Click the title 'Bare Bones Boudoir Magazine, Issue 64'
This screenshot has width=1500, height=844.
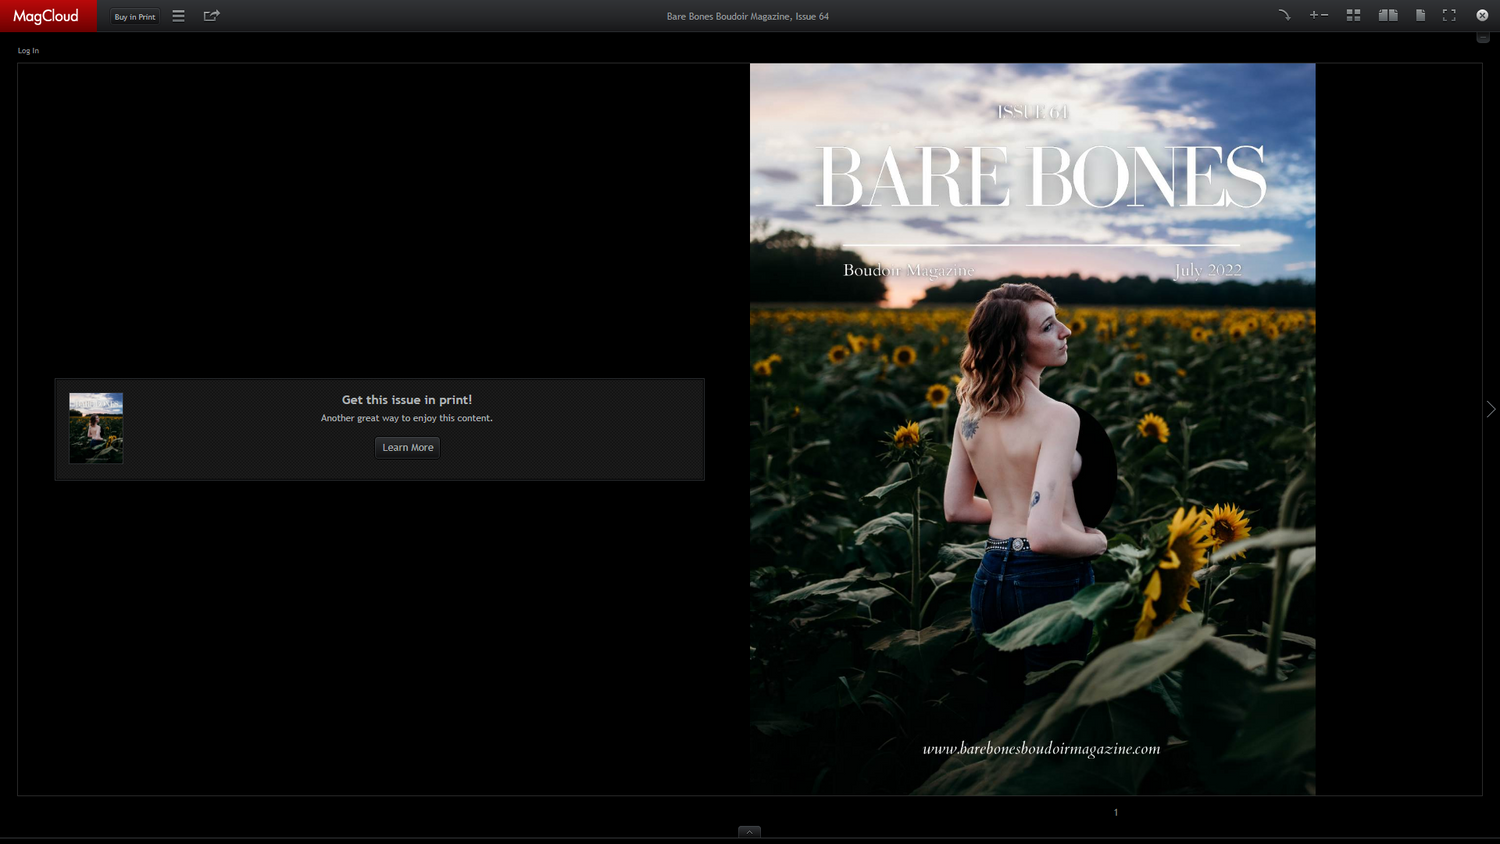click(748, 16)
